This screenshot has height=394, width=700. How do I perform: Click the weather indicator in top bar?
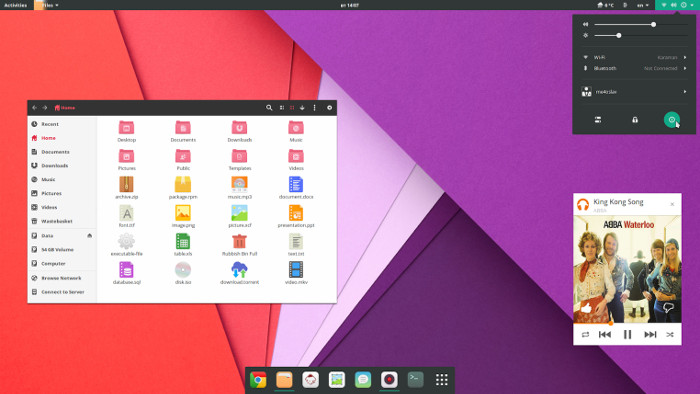605,5
